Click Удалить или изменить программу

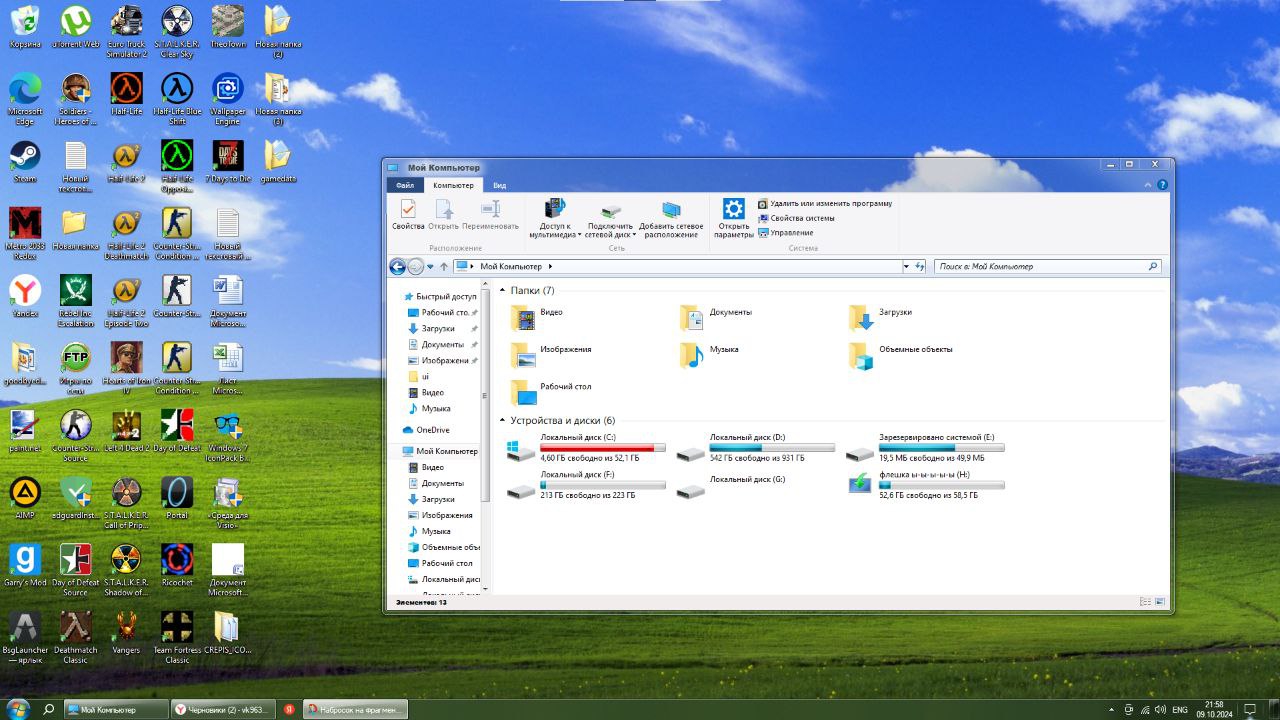[x=825, y=203]
